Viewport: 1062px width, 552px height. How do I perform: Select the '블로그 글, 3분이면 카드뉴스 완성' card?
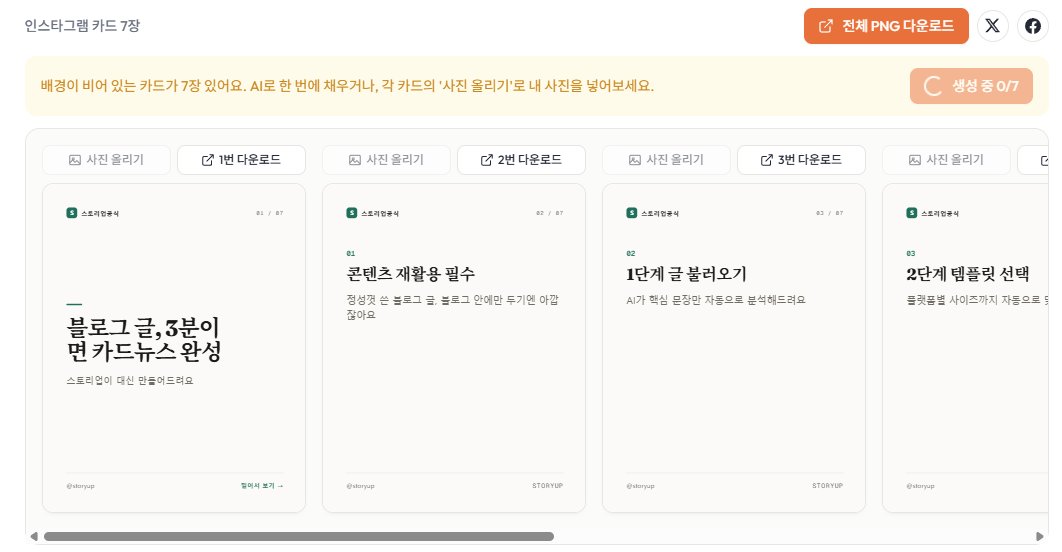[174, 348]
